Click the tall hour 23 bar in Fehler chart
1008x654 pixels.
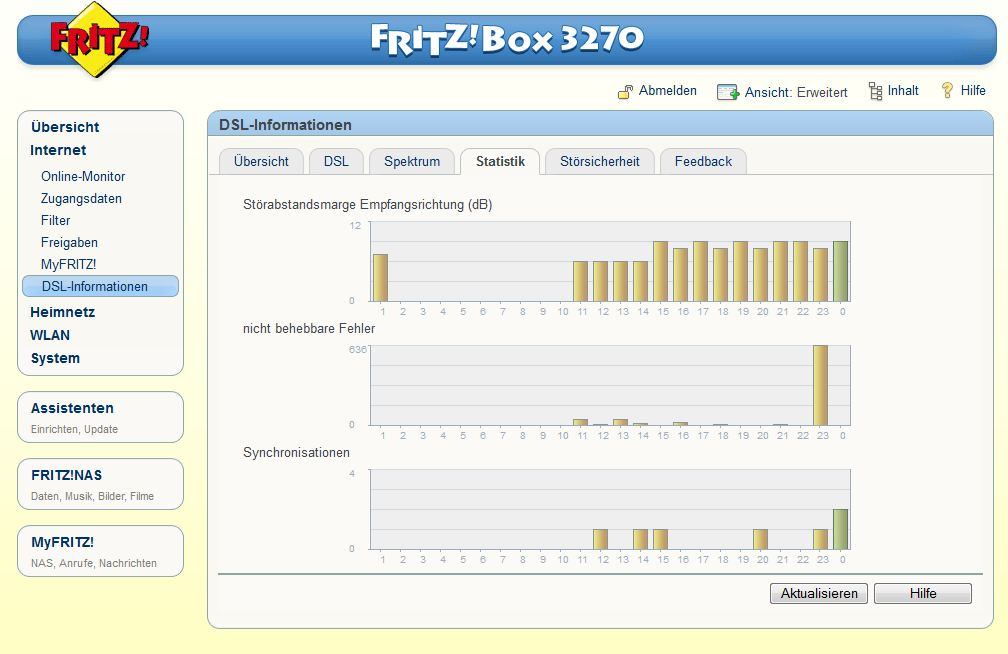(820, 386)
